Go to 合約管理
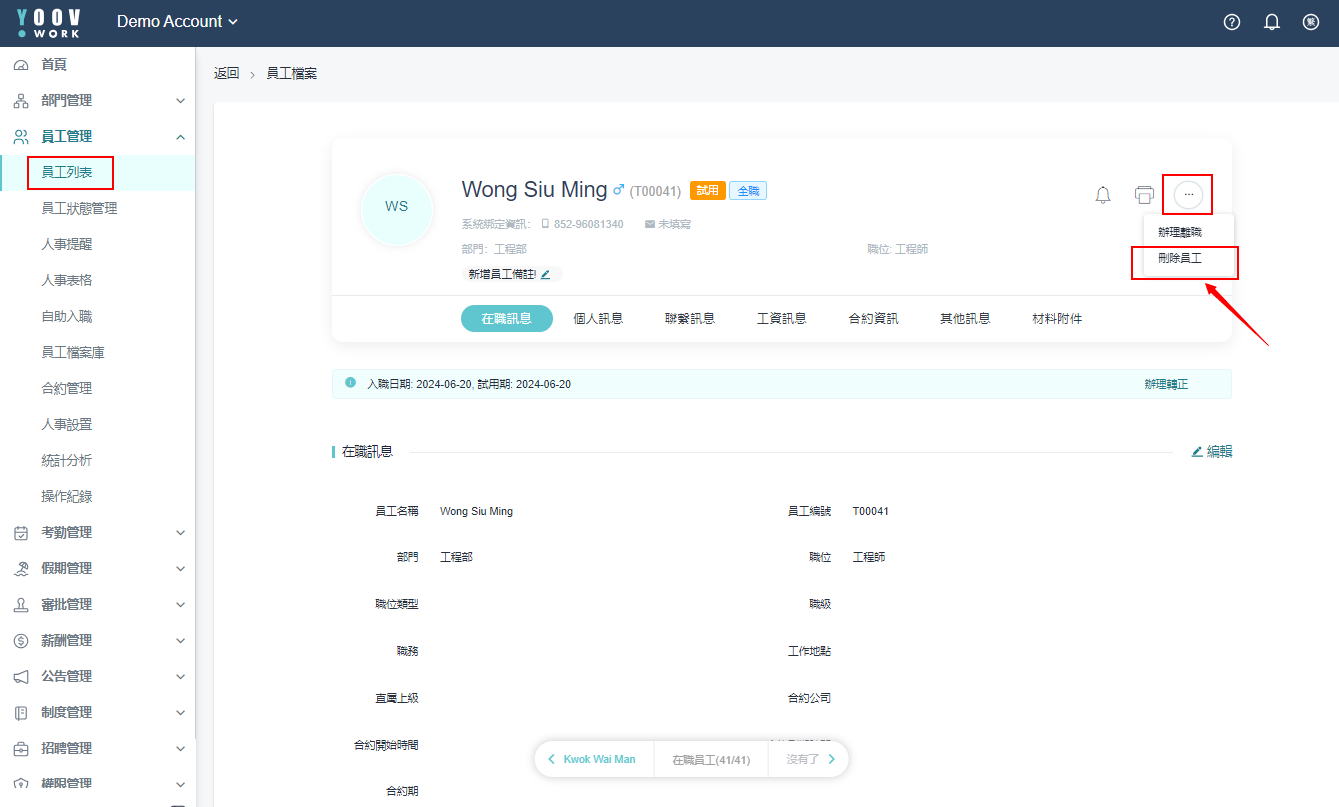This screenshot has height=807, width=1339. coord(67,389)
